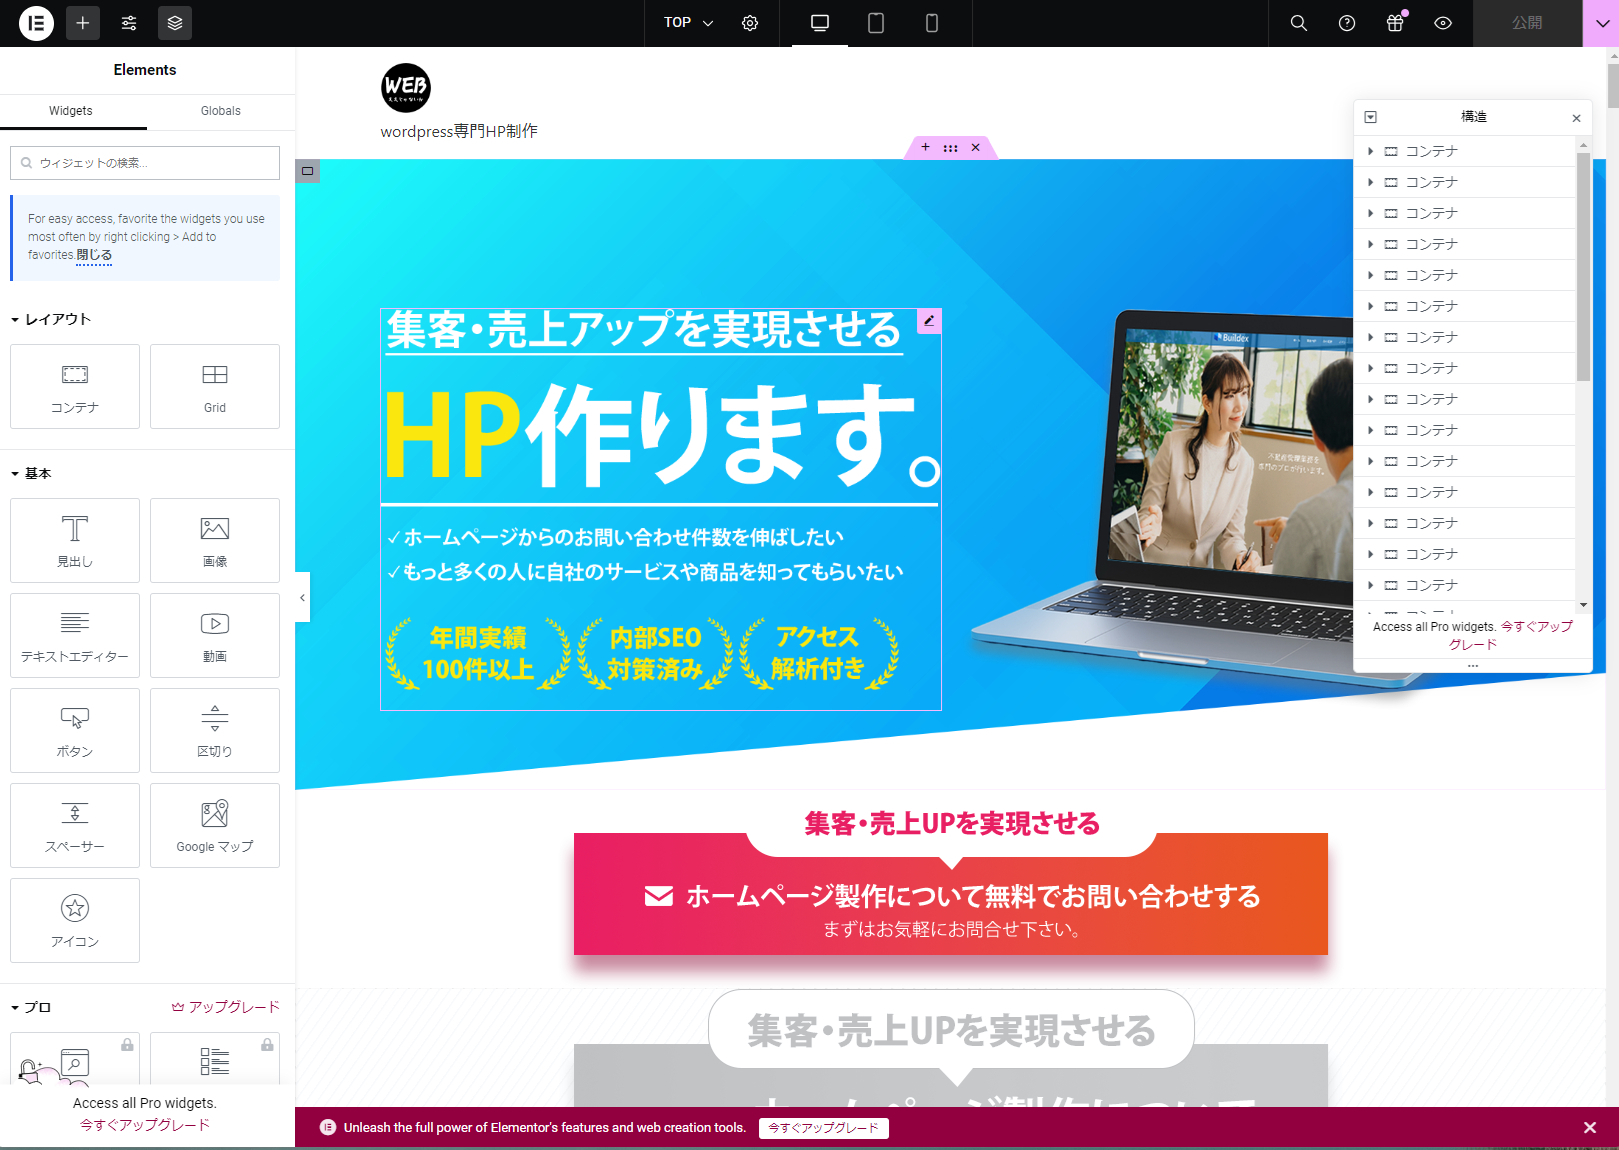
Task: Click the 公開 publish button
Action: pyautogui.click(x=1527, y=23)
